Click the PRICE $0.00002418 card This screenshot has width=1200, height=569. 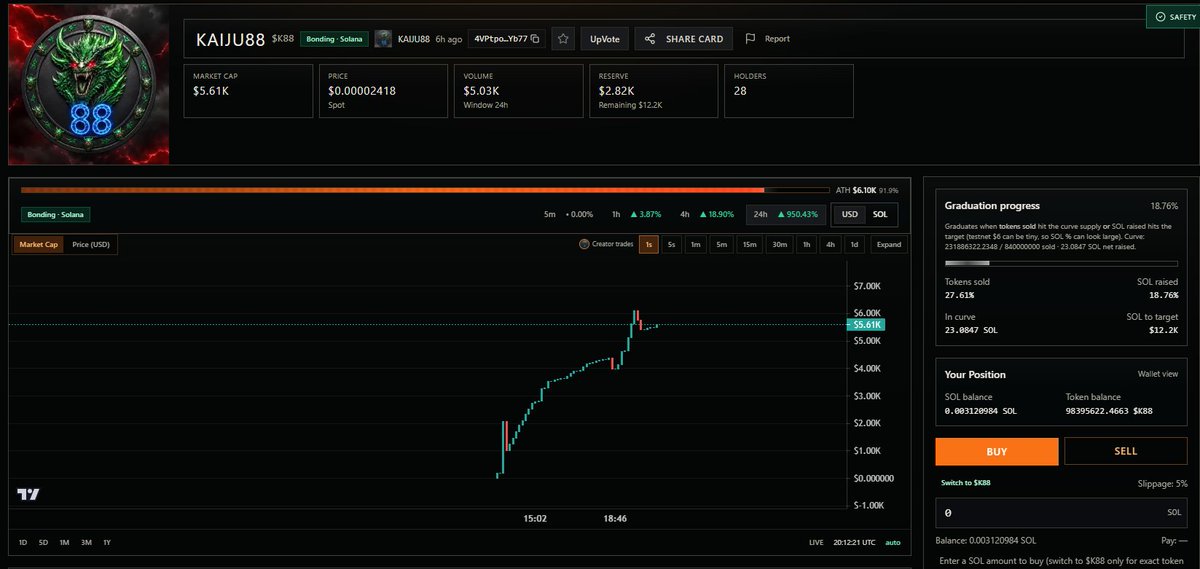point(383,91)
